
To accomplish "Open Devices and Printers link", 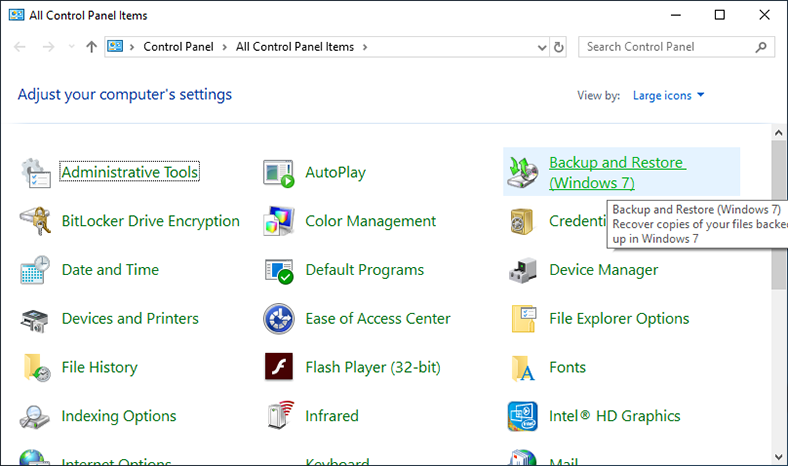I will click(x=130, y=319).
